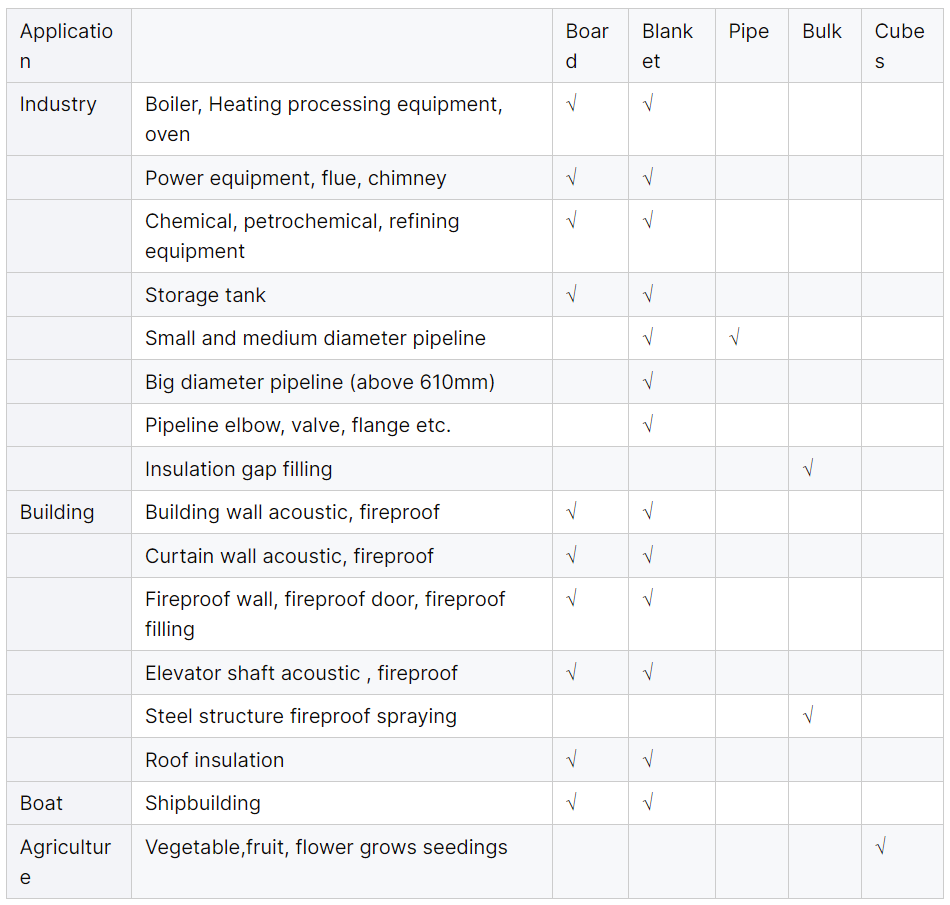Image resolution: width=950 pixels, height=905 pixels.
Task: Click the Blanket column header
Action: click(667, 46)
